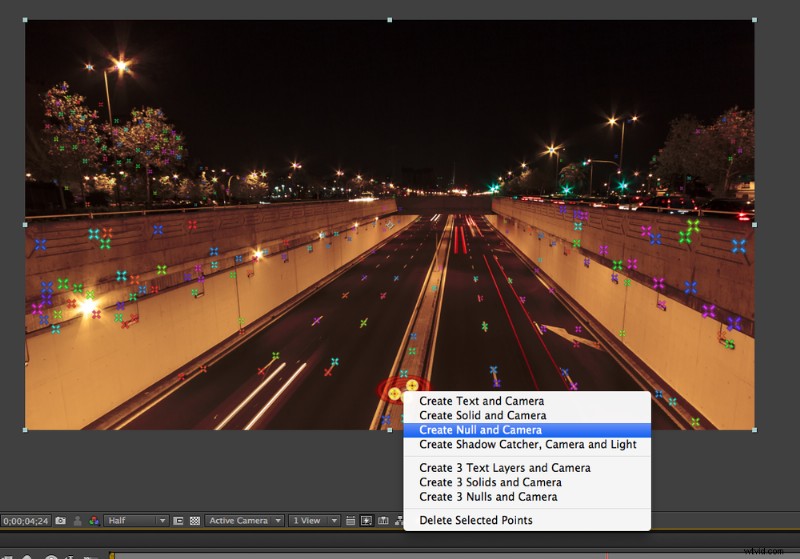Toggle Pixel Aspect Ratio Correction icon
Screen dimensions: 800x559
351,521
